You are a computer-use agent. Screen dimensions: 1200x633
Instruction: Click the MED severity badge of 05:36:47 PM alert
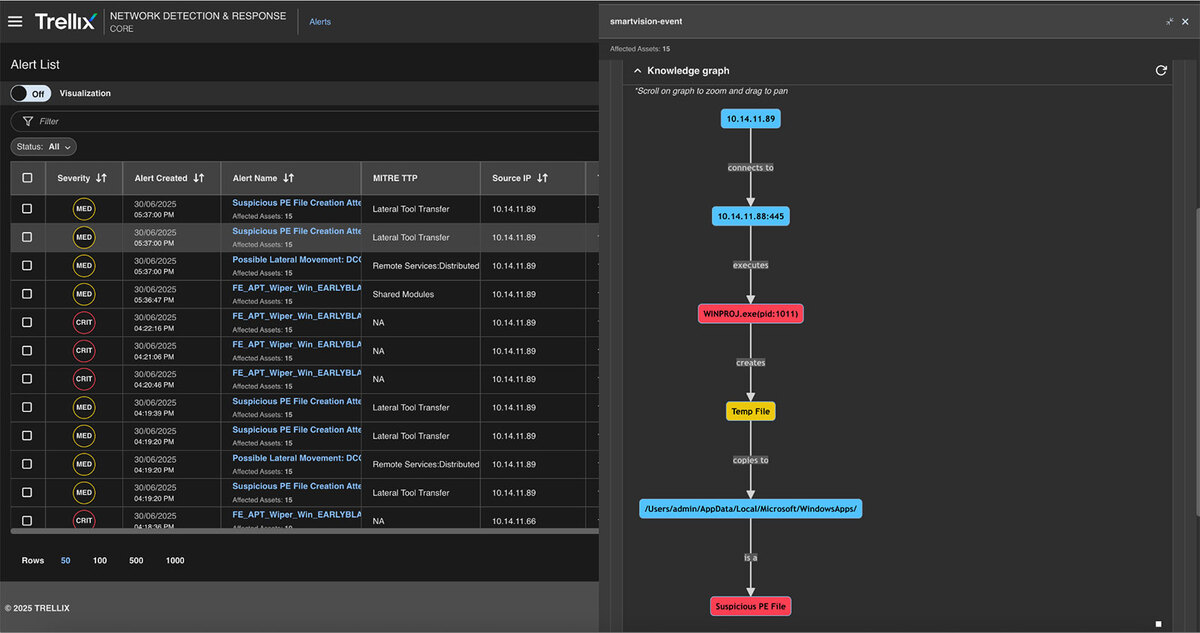click(x=84, y=294)
